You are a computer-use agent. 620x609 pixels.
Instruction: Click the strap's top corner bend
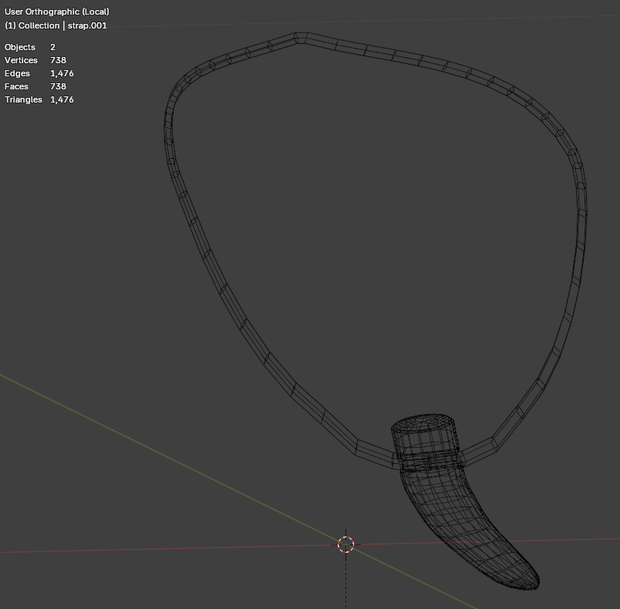pos(301,38)
